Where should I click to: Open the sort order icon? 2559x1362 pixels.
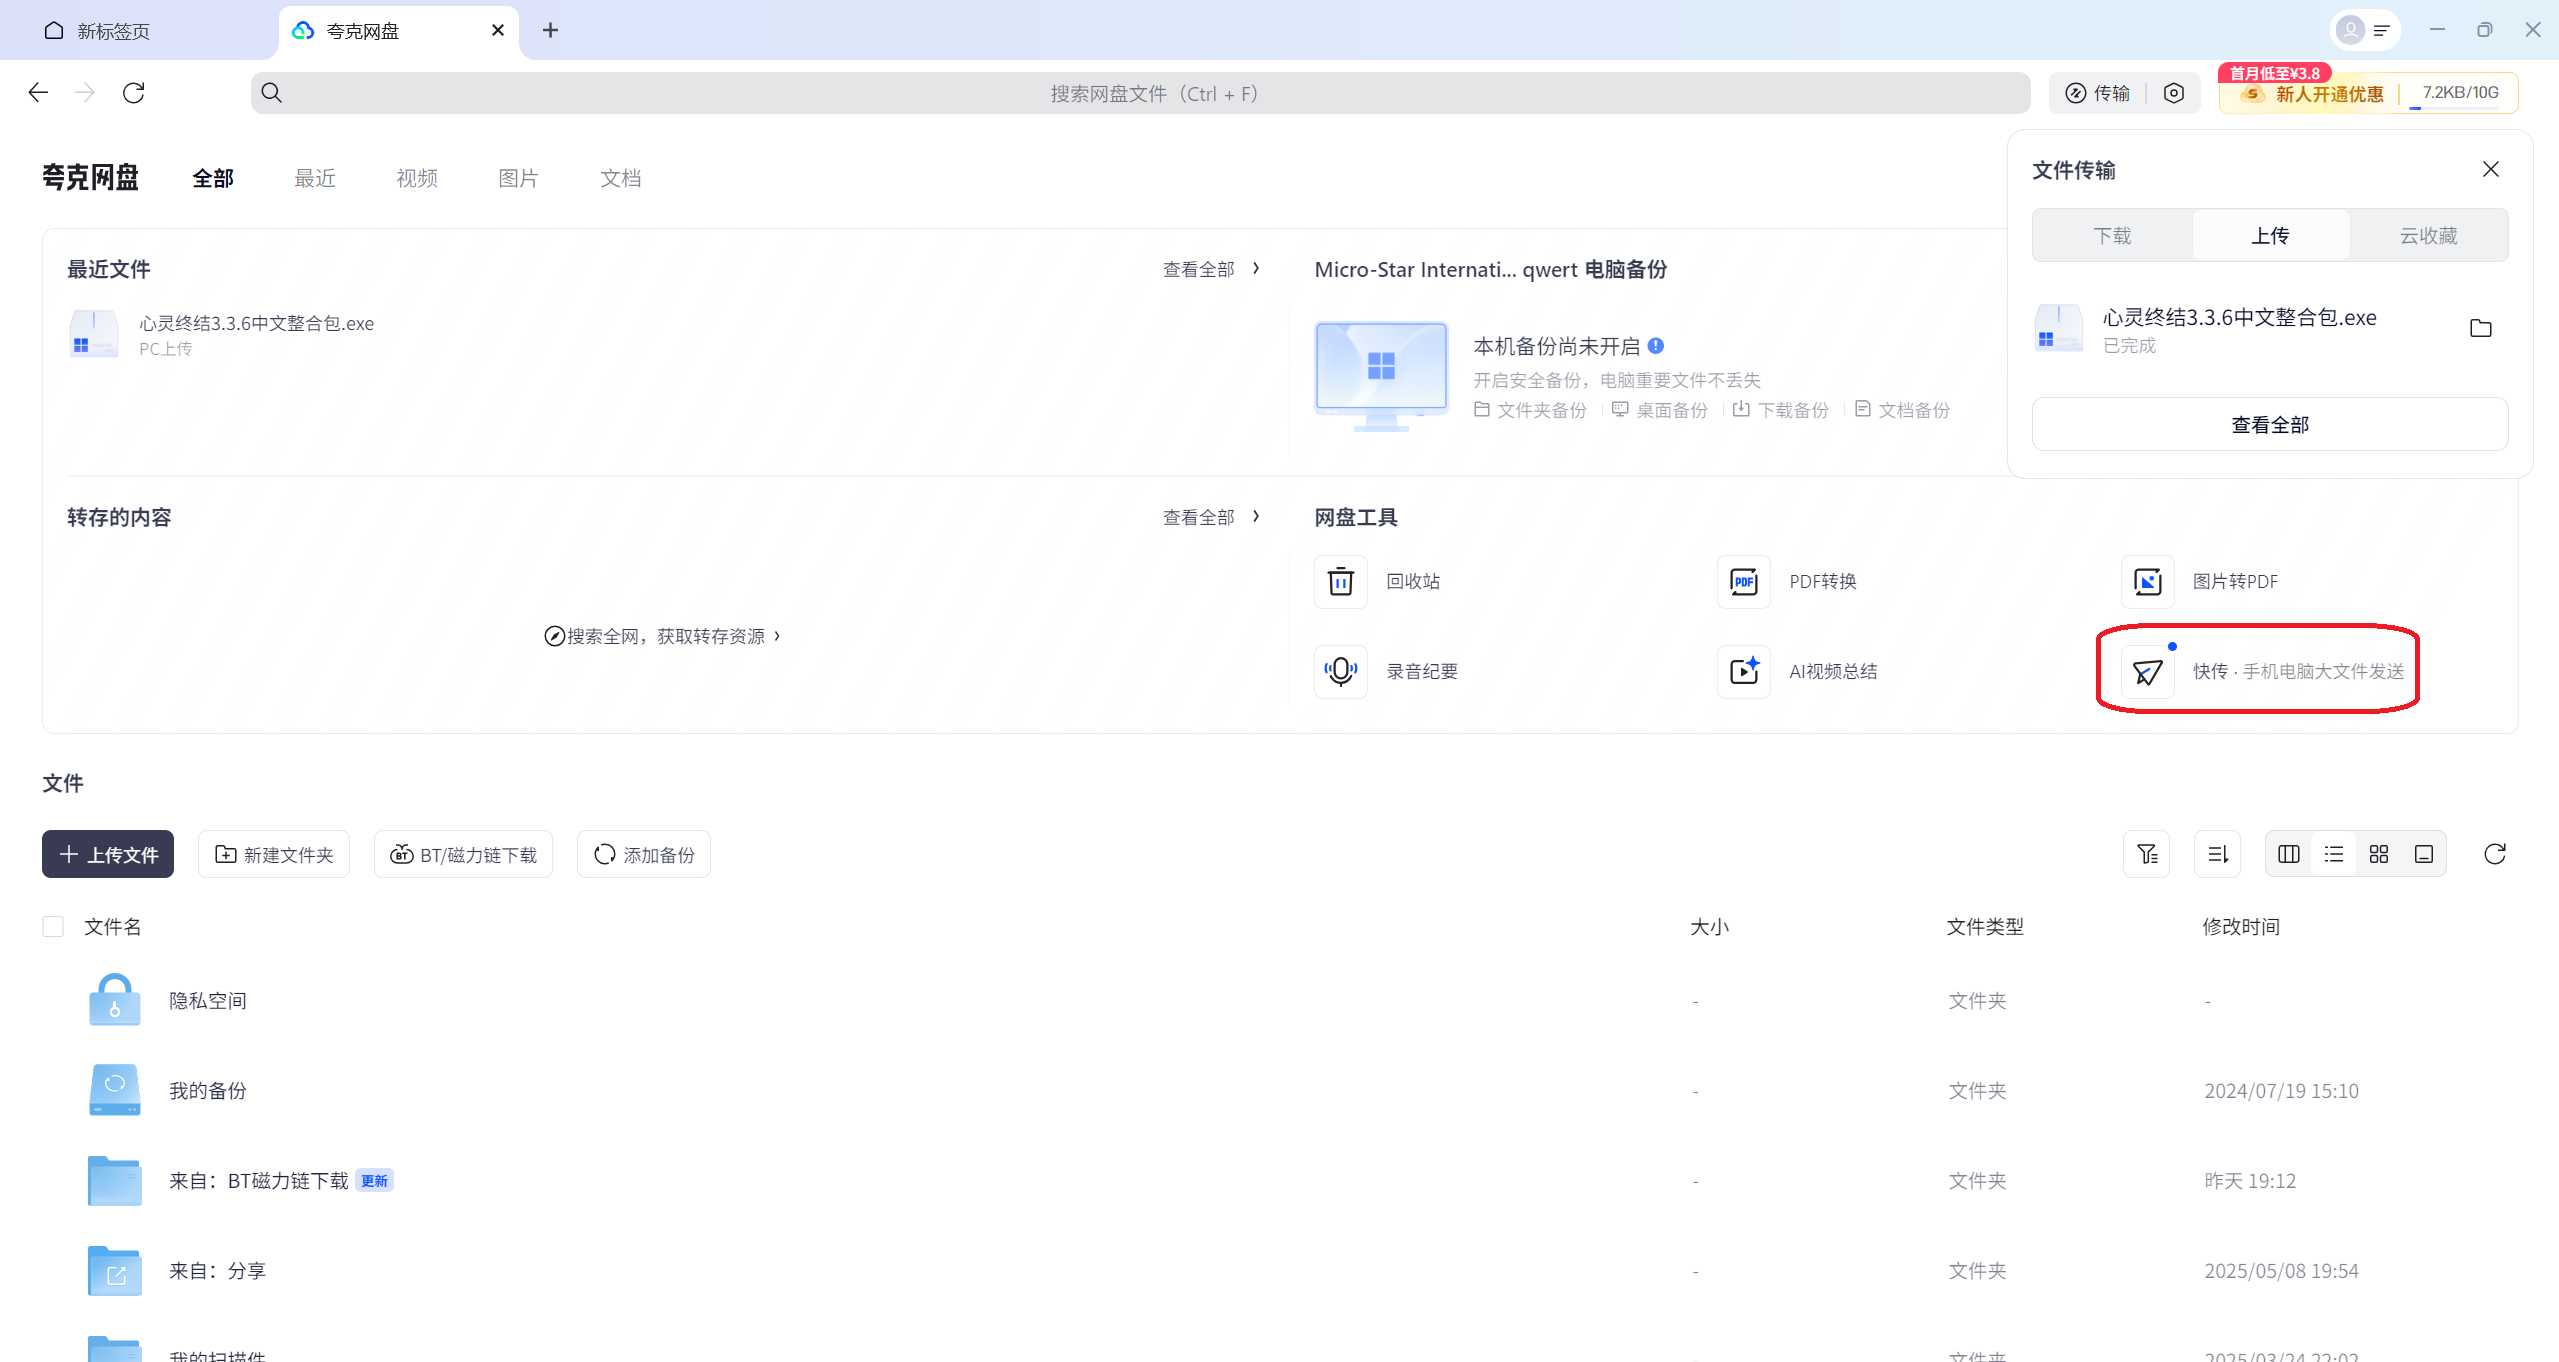(x=2217, y=855)
